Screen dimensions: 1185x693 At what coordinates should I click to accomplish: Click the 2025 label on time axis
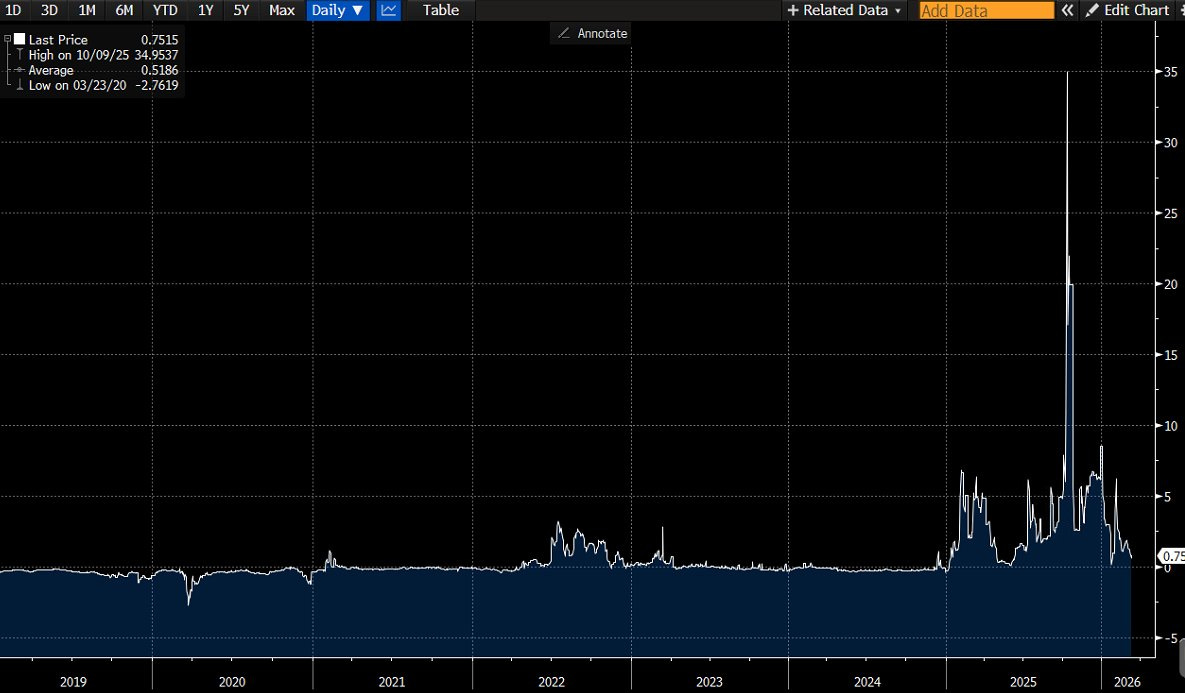(x=1023, y=682)
